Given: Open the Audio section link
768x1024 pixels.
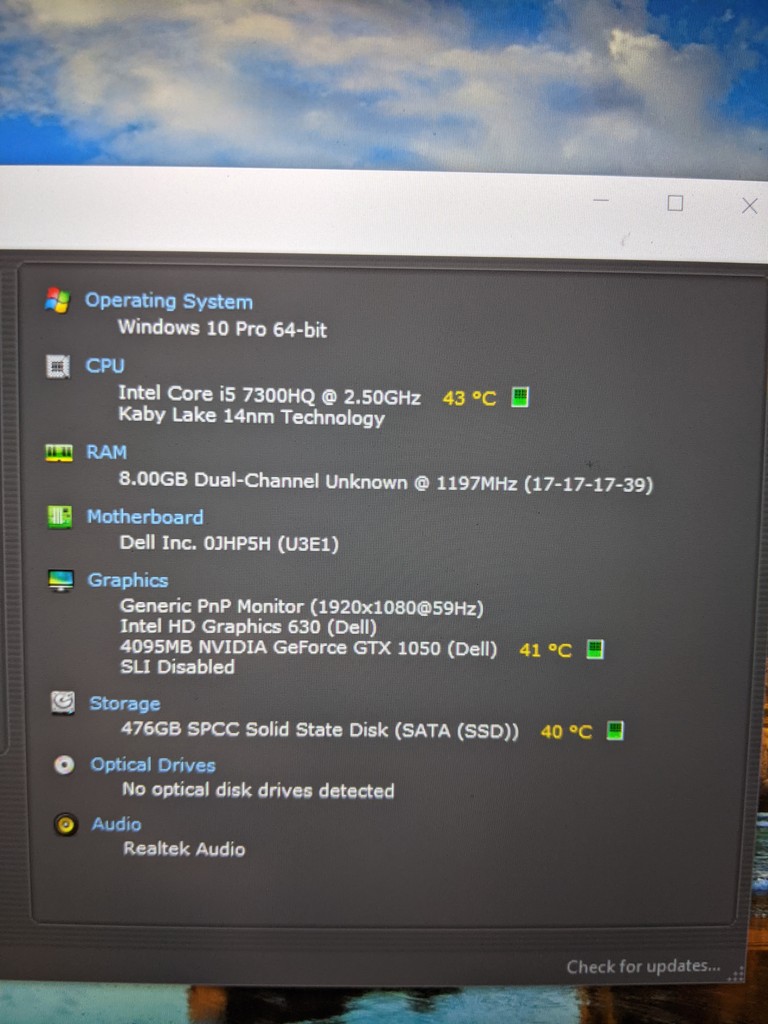Looking at the screenshot, I should (116, 824).
